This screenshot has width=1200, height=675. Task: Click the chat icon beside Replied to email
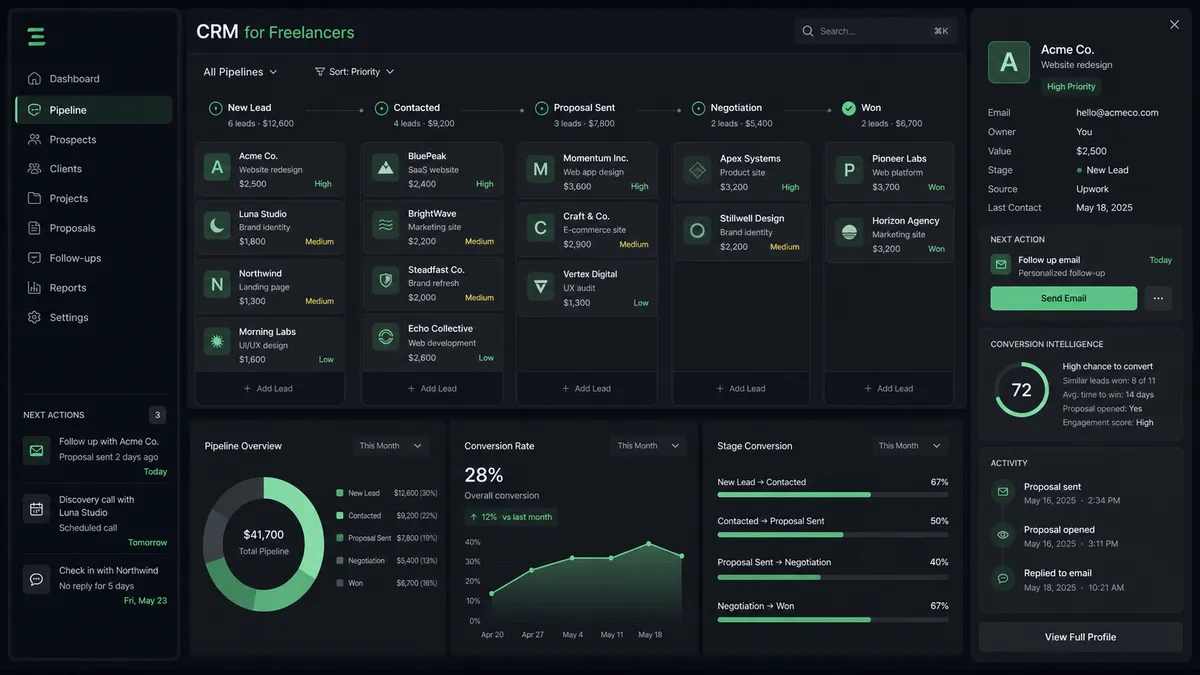tap(1003, 578)
